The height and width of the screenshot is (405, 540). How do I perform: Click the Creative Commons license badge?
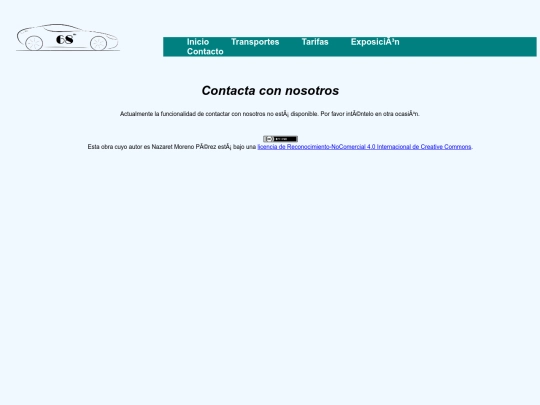coord(280,139)
